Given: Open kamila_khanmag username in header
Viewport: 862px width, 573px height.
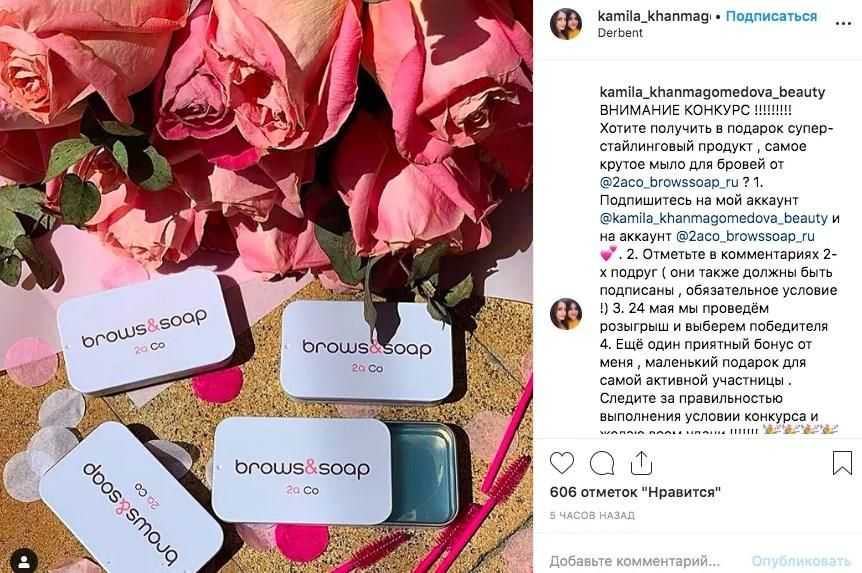Looking at the screenshot, I should tap(654, 16).
